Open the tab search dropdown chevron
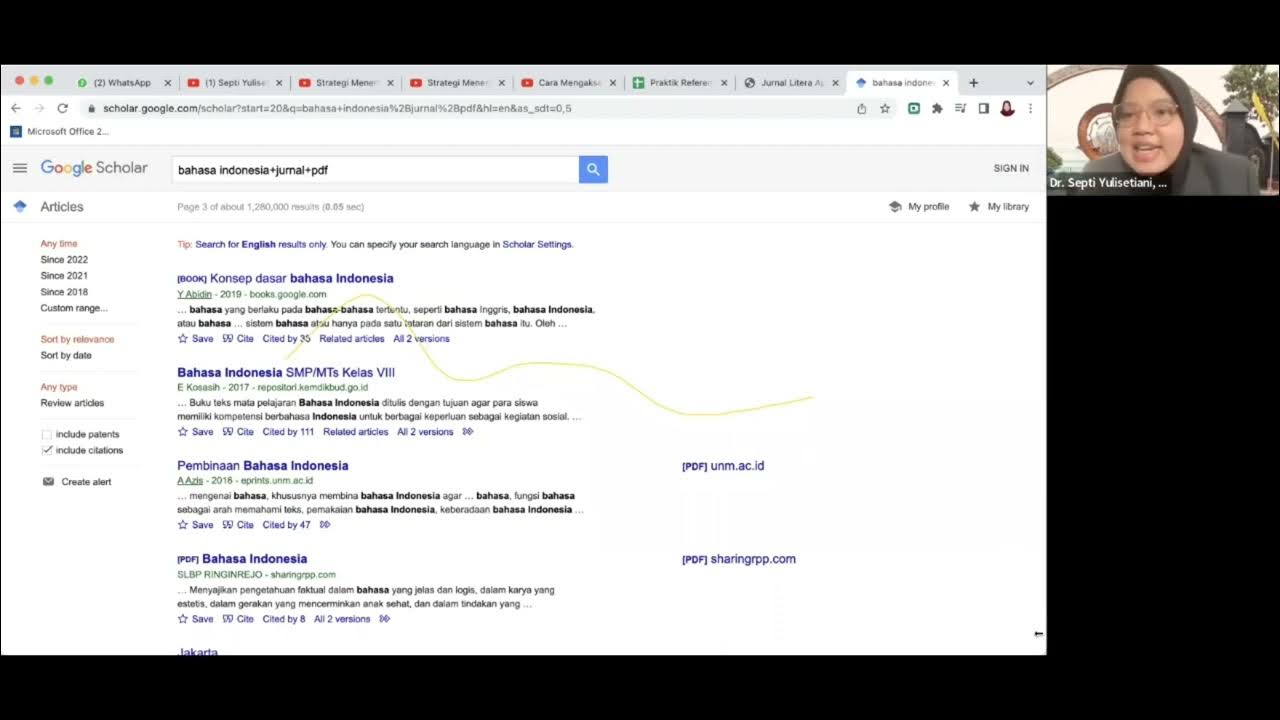Viewport: 1280px width, 720px height. (x=1030, y=83)
